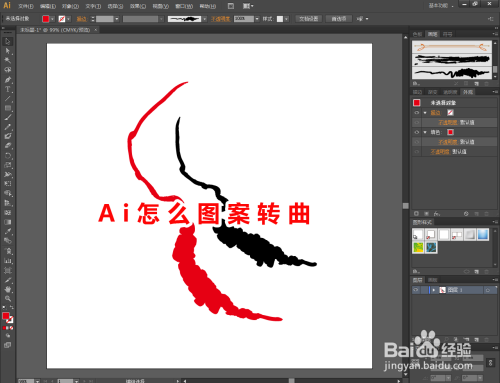This screenshot has width=500, height=383.
Task: Select the Eraser tool
Action: 8,146
